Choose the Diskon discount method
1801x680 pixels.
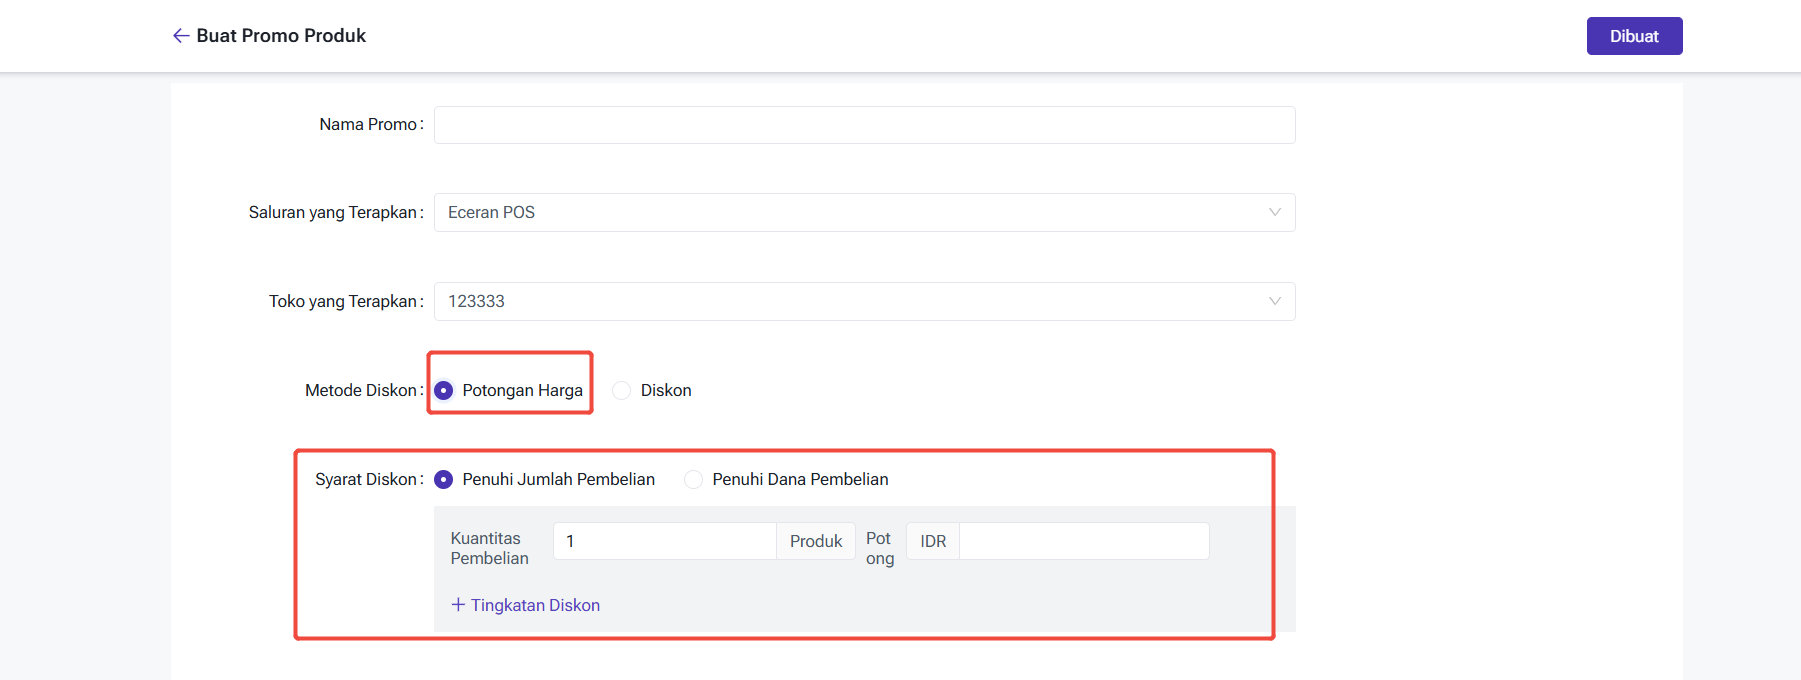(x=622, y=390)
